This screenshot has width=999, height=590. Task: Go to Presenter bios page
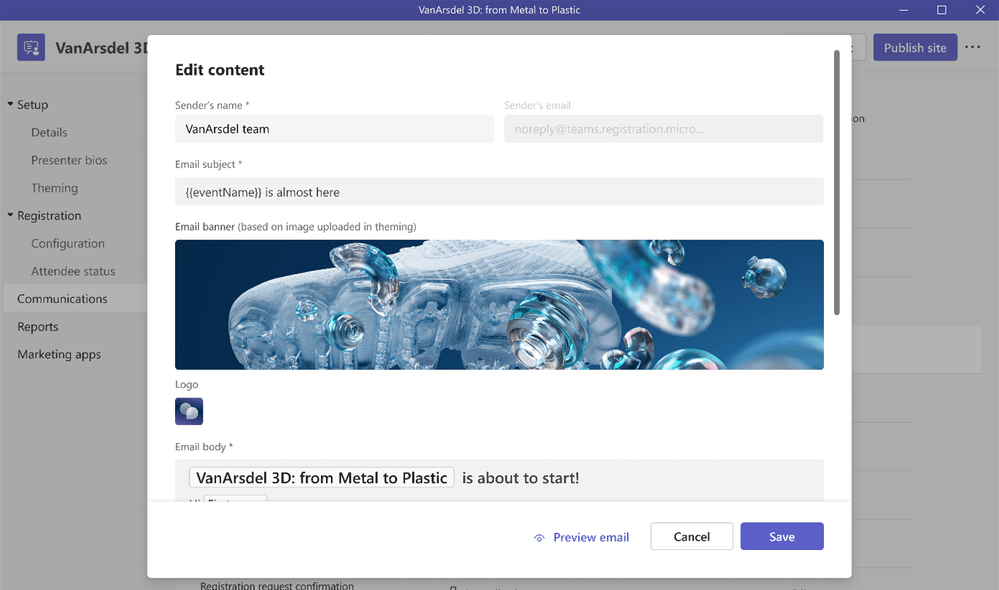click(69, 160)
